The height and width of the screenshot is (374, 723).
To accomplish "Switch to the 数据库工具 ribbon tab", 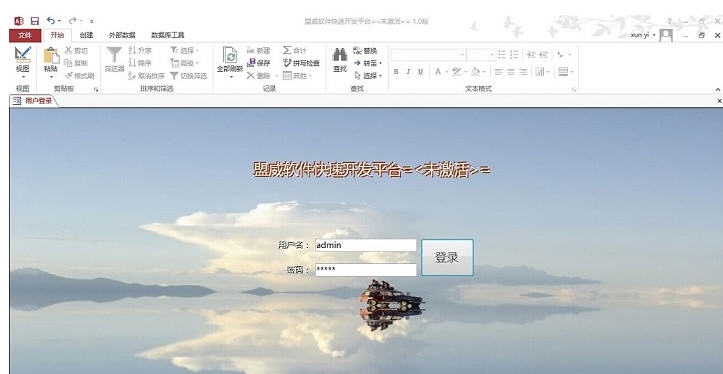I will 168,35.
